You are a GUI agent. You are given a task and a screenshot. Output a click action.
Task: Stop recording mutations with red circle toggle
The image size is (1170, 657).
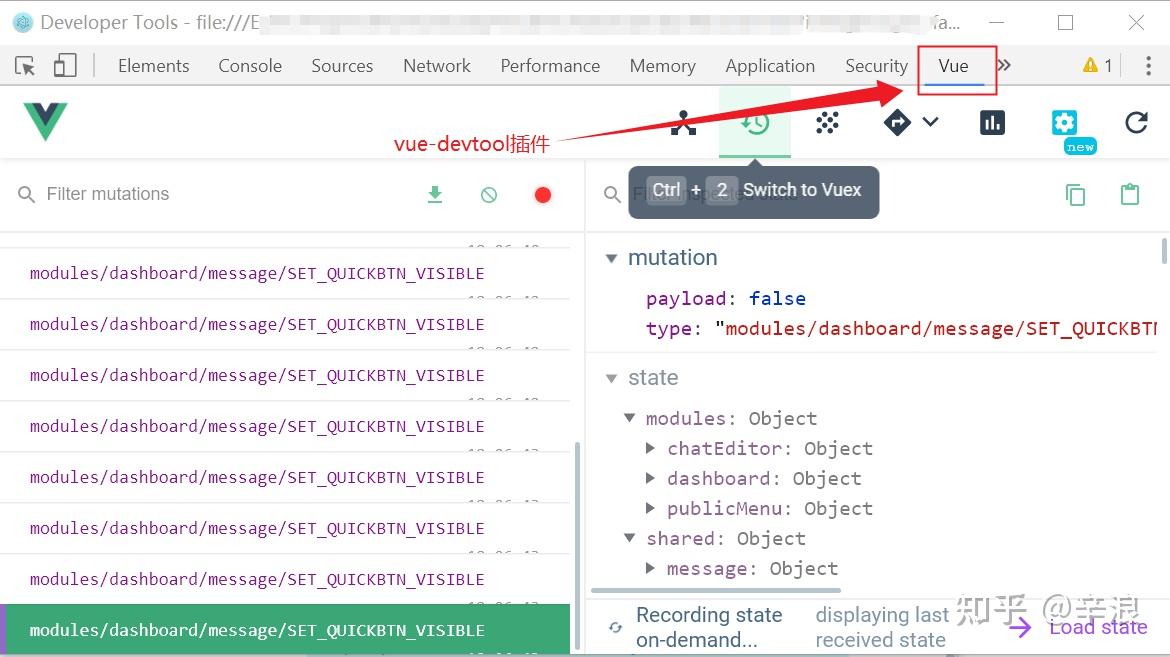click(543, 194)
